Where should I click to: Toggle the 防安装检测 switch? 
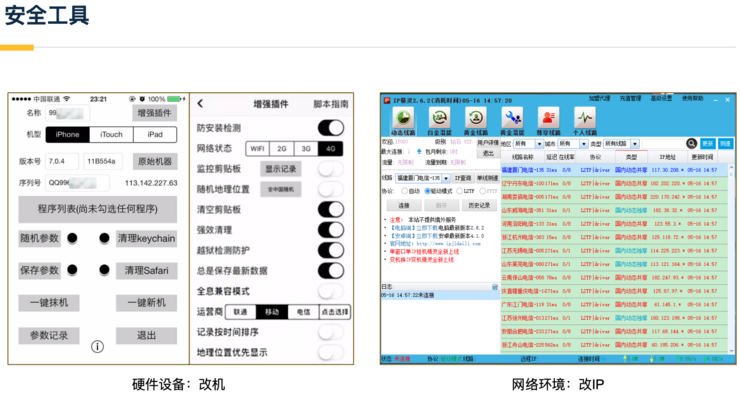[x=331, y=128]
